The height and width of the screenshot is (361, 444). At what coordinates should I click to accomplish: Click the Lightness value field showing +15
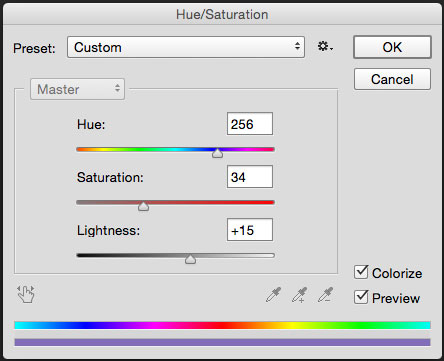click(x=250, y=230)
